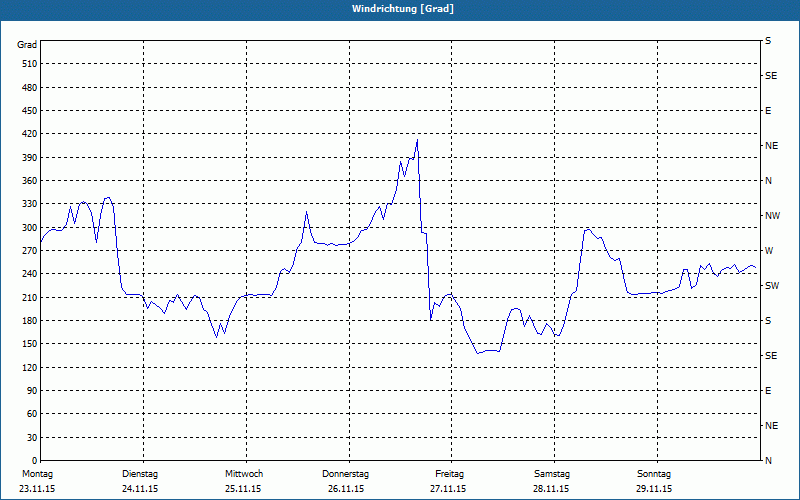
Task: Click the y-axis value 90
Action: click(32, 391)
